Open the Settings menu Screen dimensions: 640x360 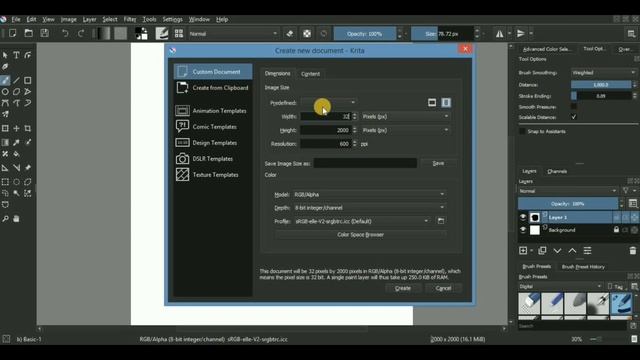coord(172,19)
